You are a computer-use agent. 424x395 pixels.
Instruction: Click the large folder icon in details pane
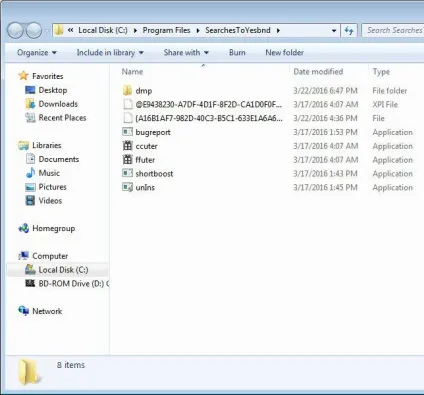click(x=29, y=372)
